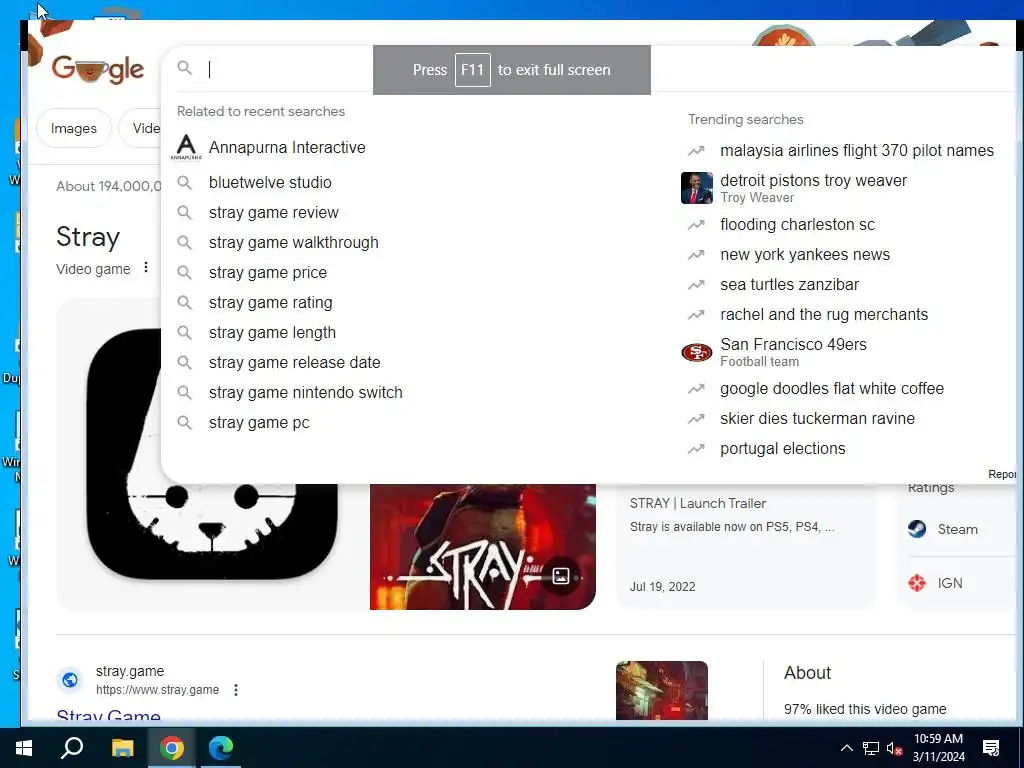Choose 'stray game release date' suggestion

point(295,362)
